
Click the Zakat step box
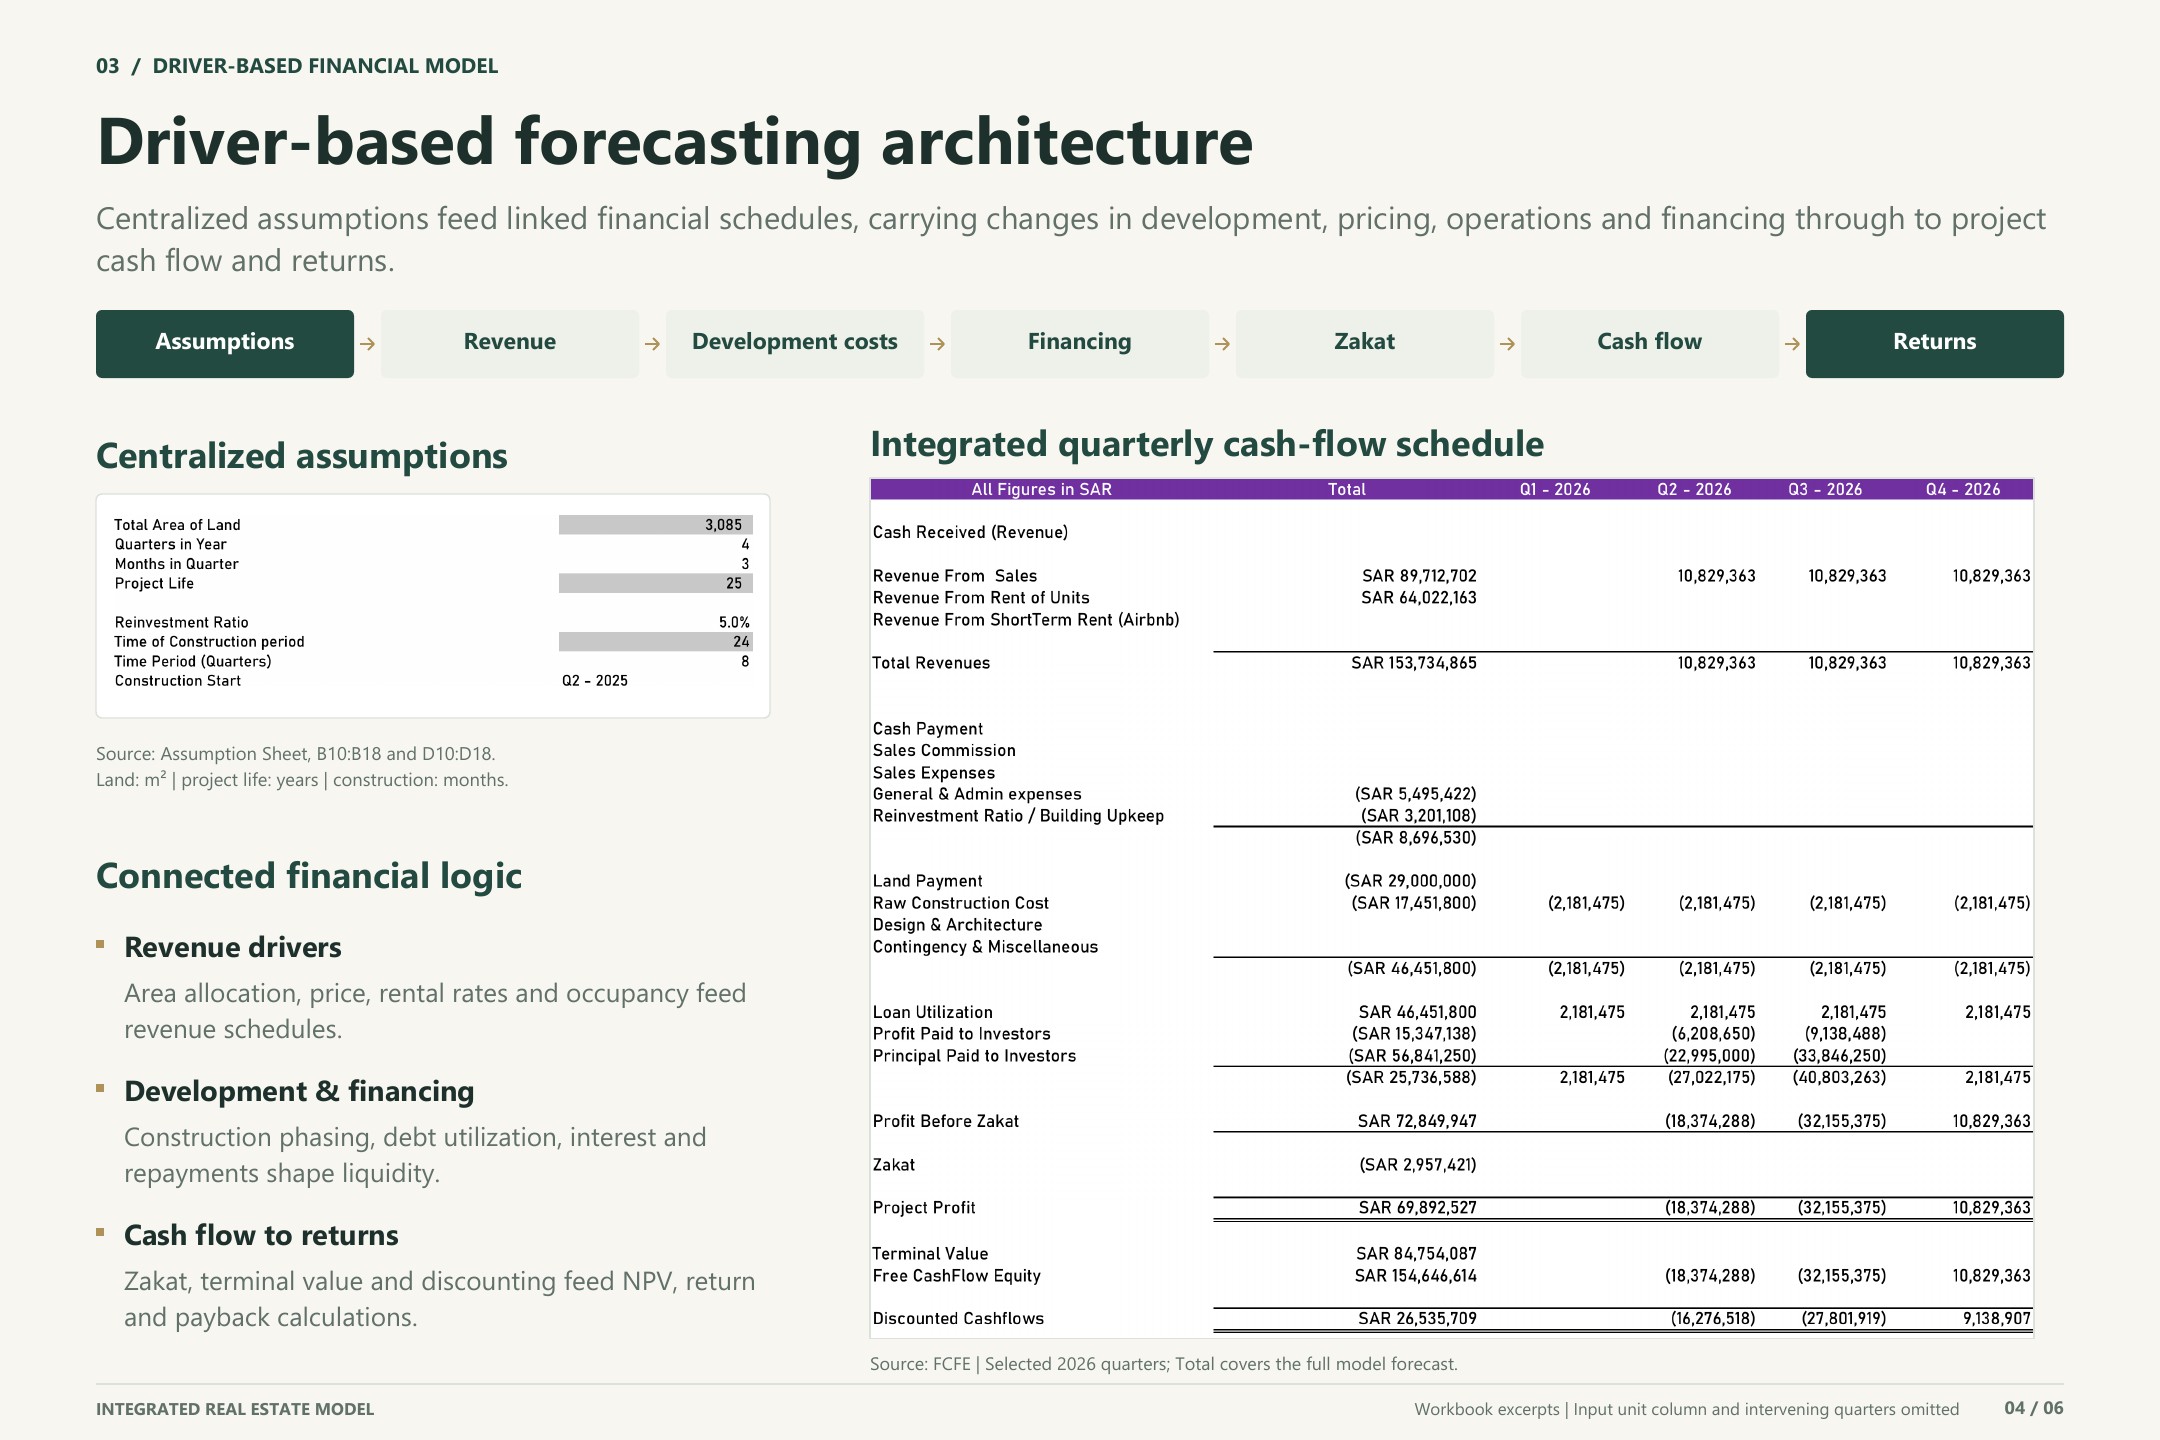click(1365, 343)
